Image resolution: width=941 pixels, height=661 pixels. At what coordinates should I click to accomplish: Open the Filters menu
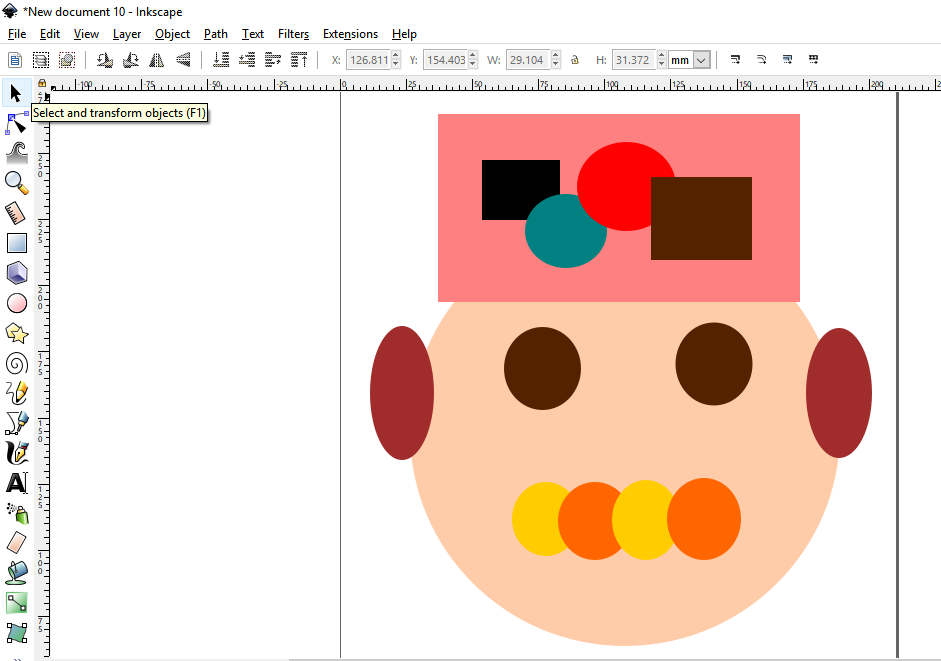click(x=293, y=34)
